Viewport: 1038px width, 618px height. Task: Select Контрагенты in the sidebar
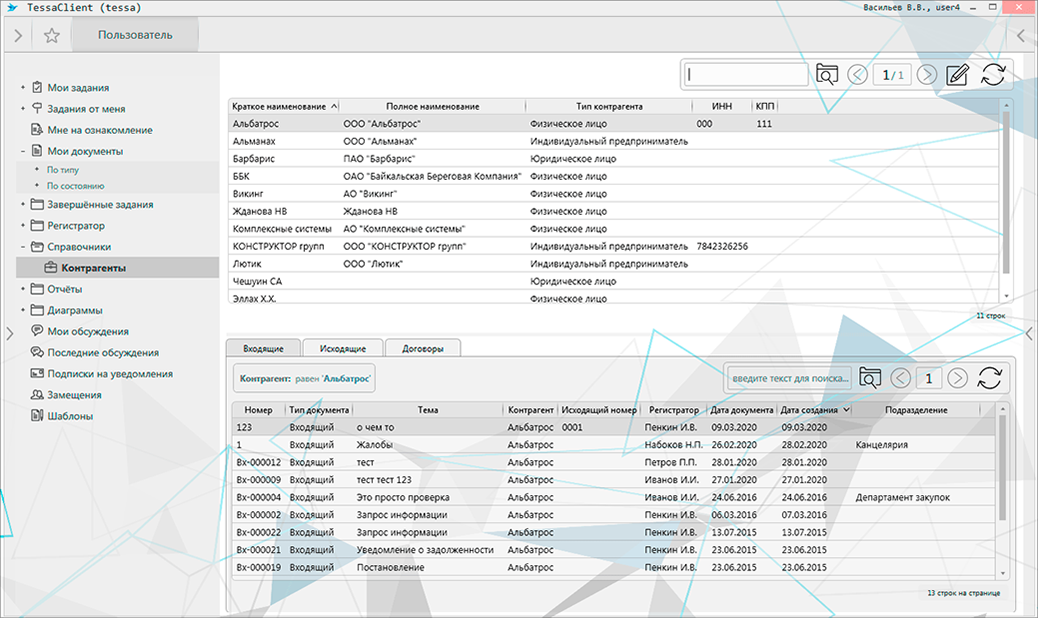(93, 268)
